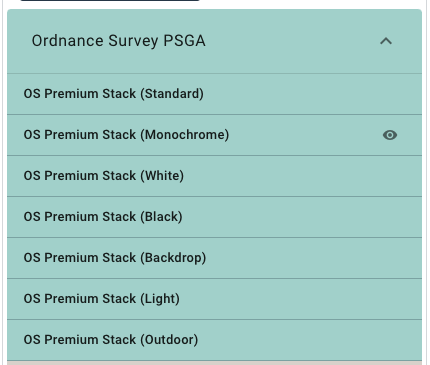Click empty header area beside the PSGA title
Viewport: 430px width, 365px height.
[x=290, y=41]
